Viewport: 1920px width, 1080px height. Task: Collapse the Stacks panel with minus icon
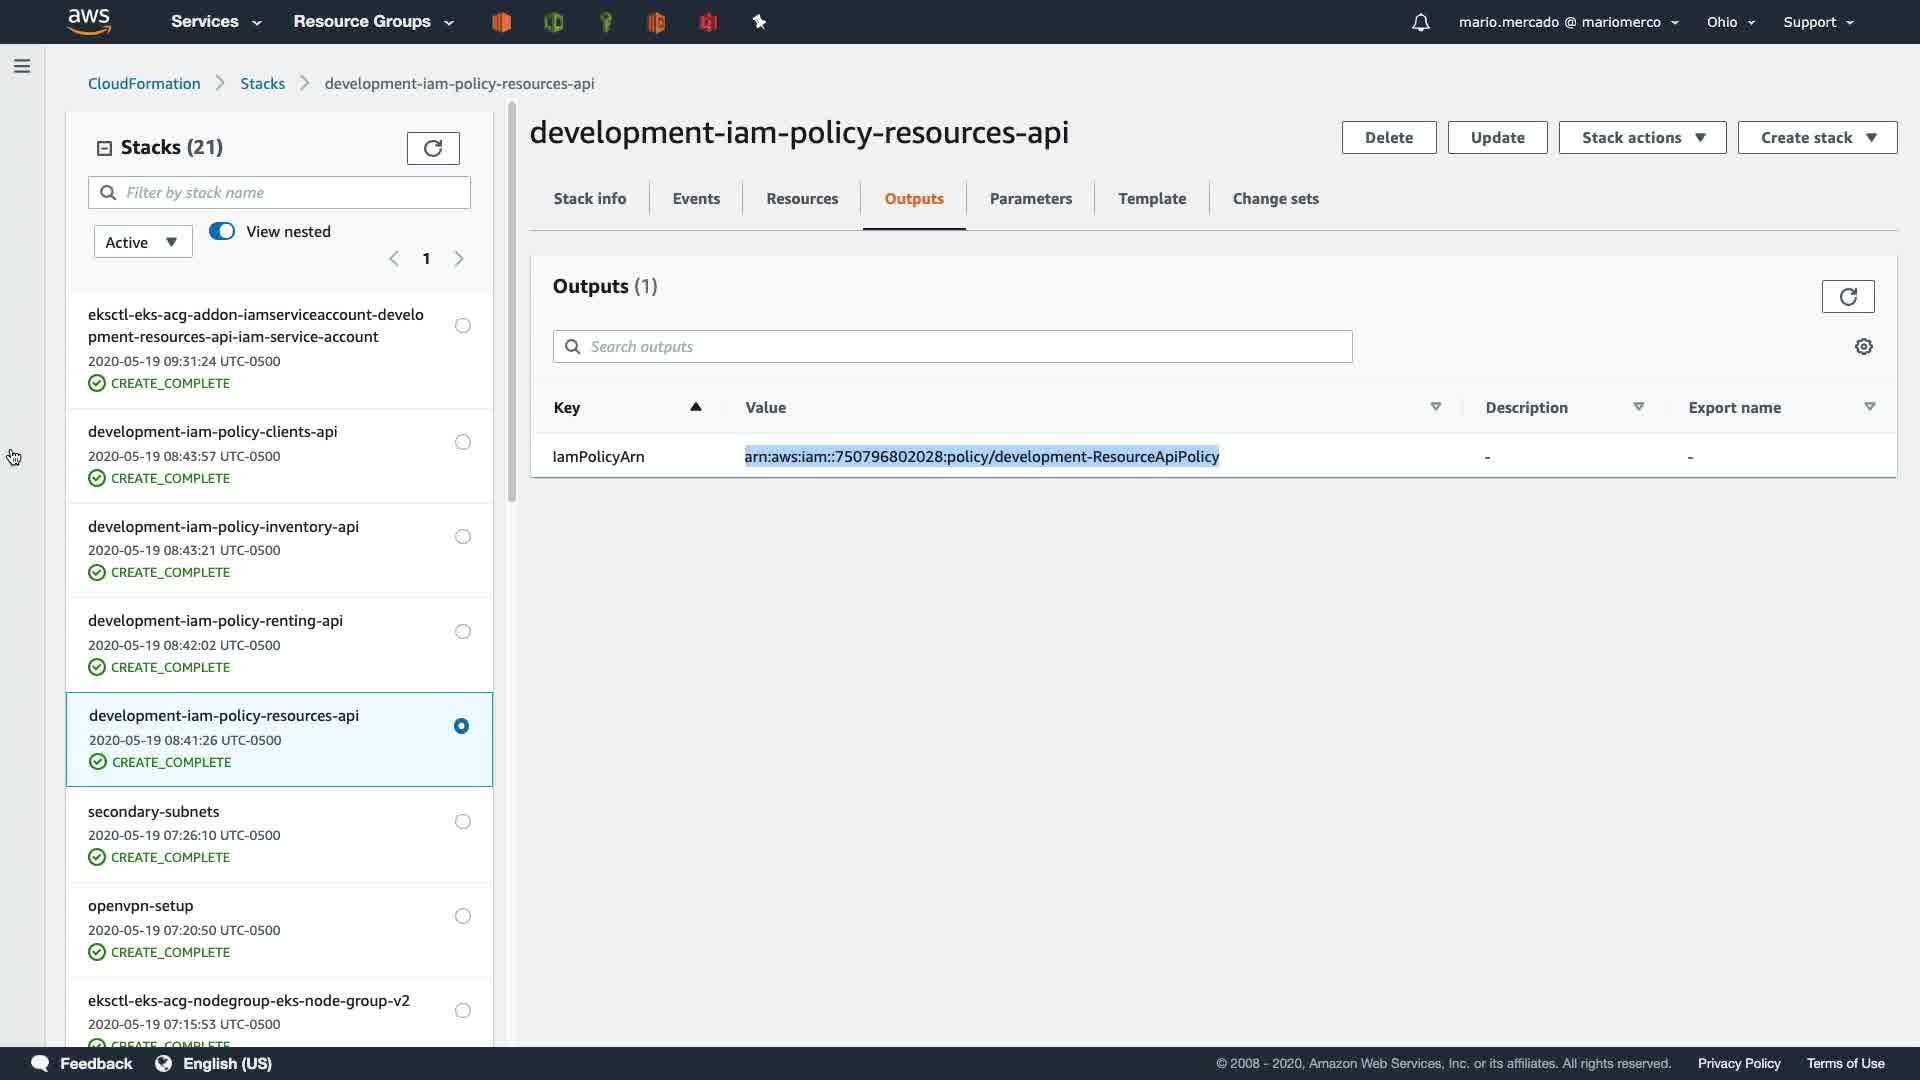tap(104, 148)
